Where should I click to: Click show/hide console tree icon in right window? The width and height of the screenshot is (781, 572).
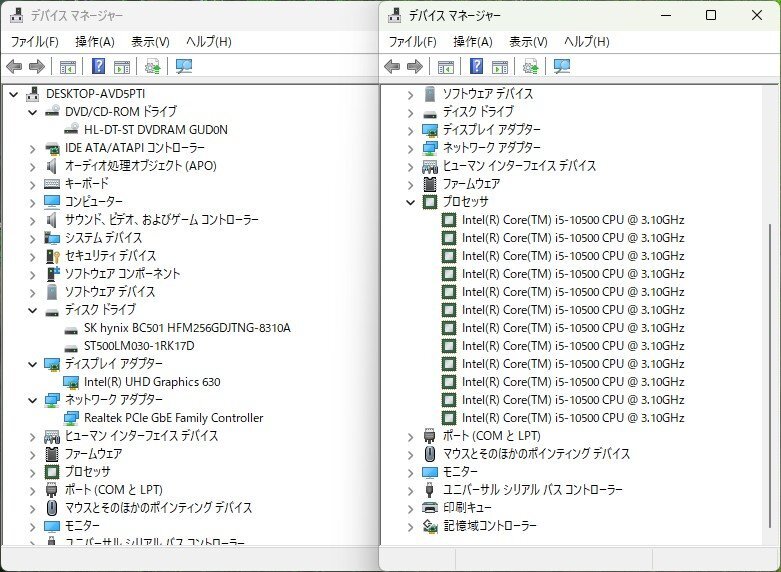(446, 66)
